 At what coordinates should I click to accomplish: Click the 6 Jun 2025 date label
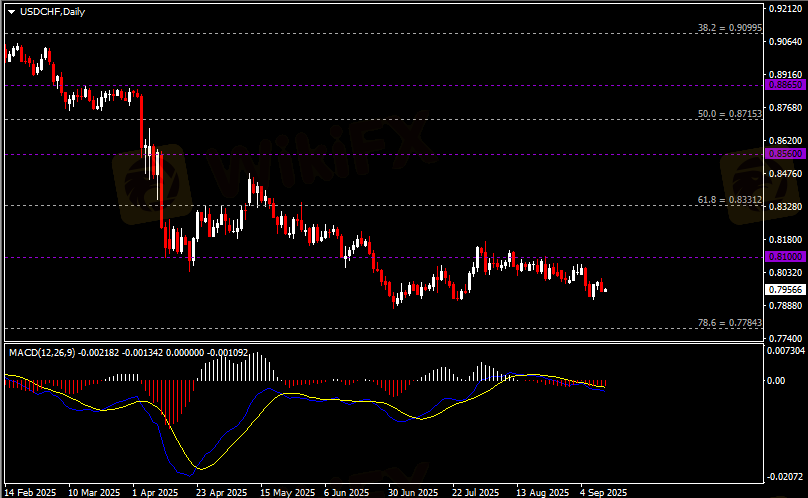(x=347, y=492)
